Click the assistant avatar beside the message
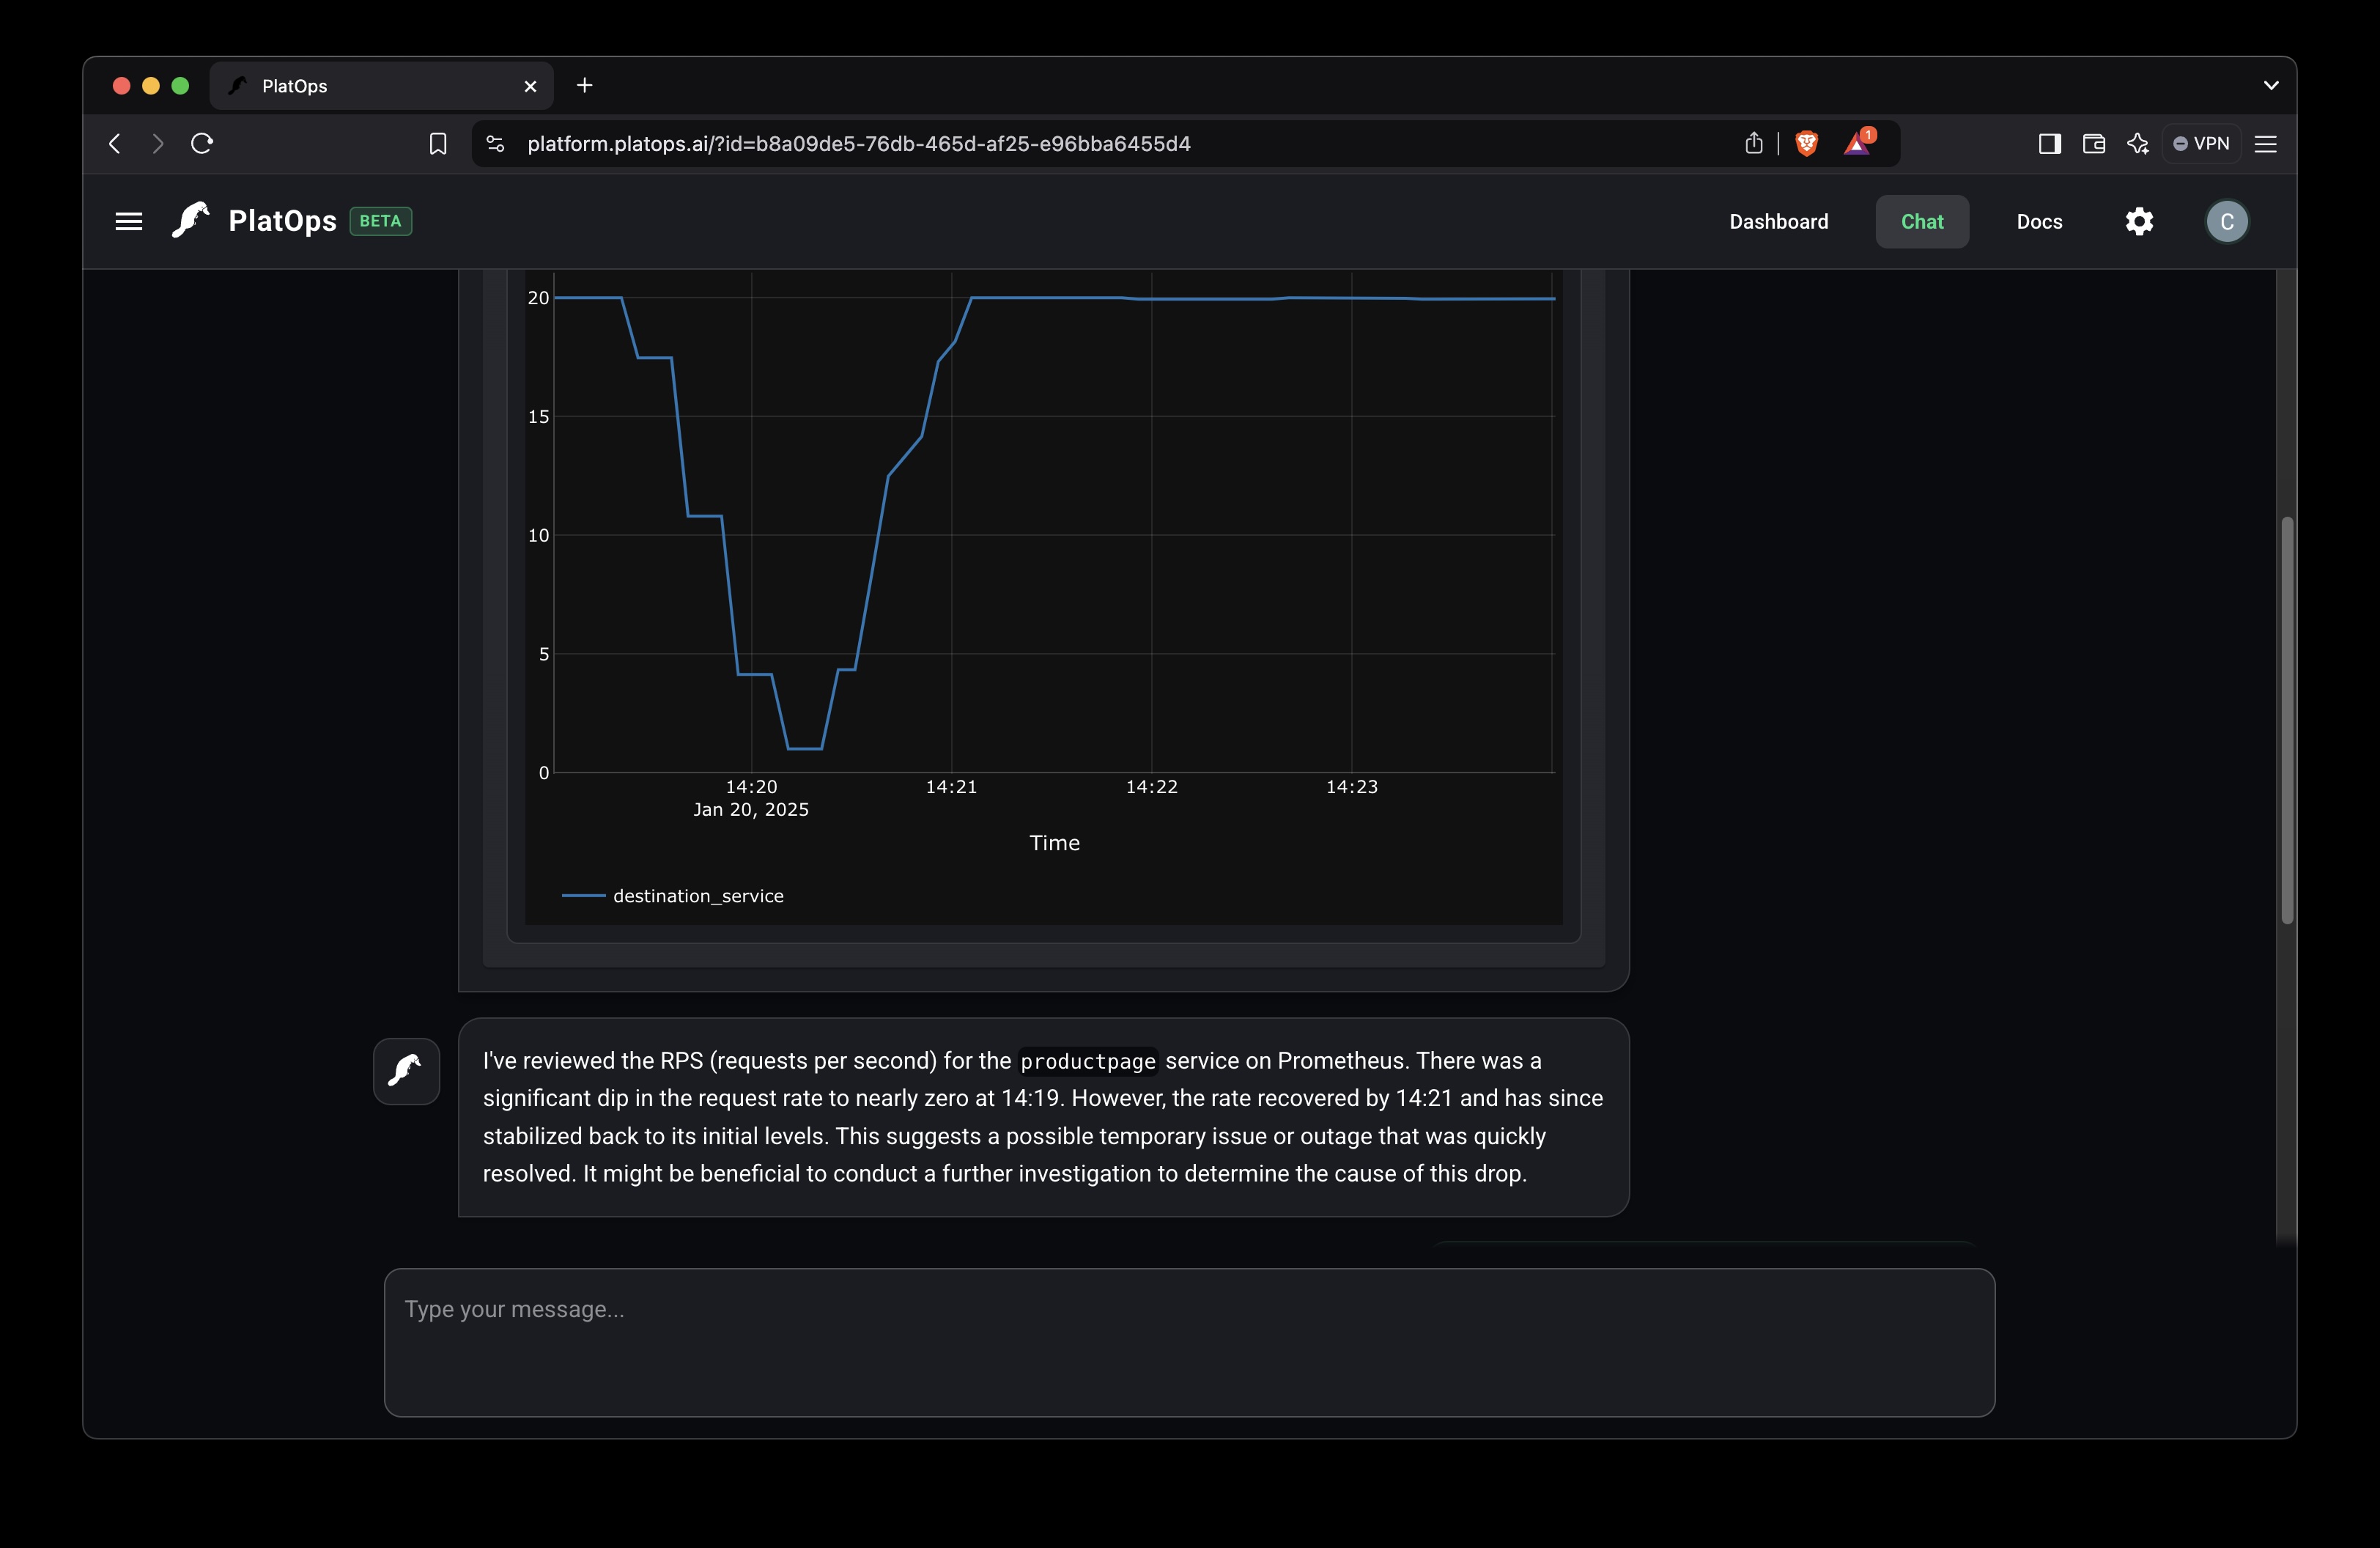The width and height of the screenshot is (2380, 1548). [x=406, y=1071]
